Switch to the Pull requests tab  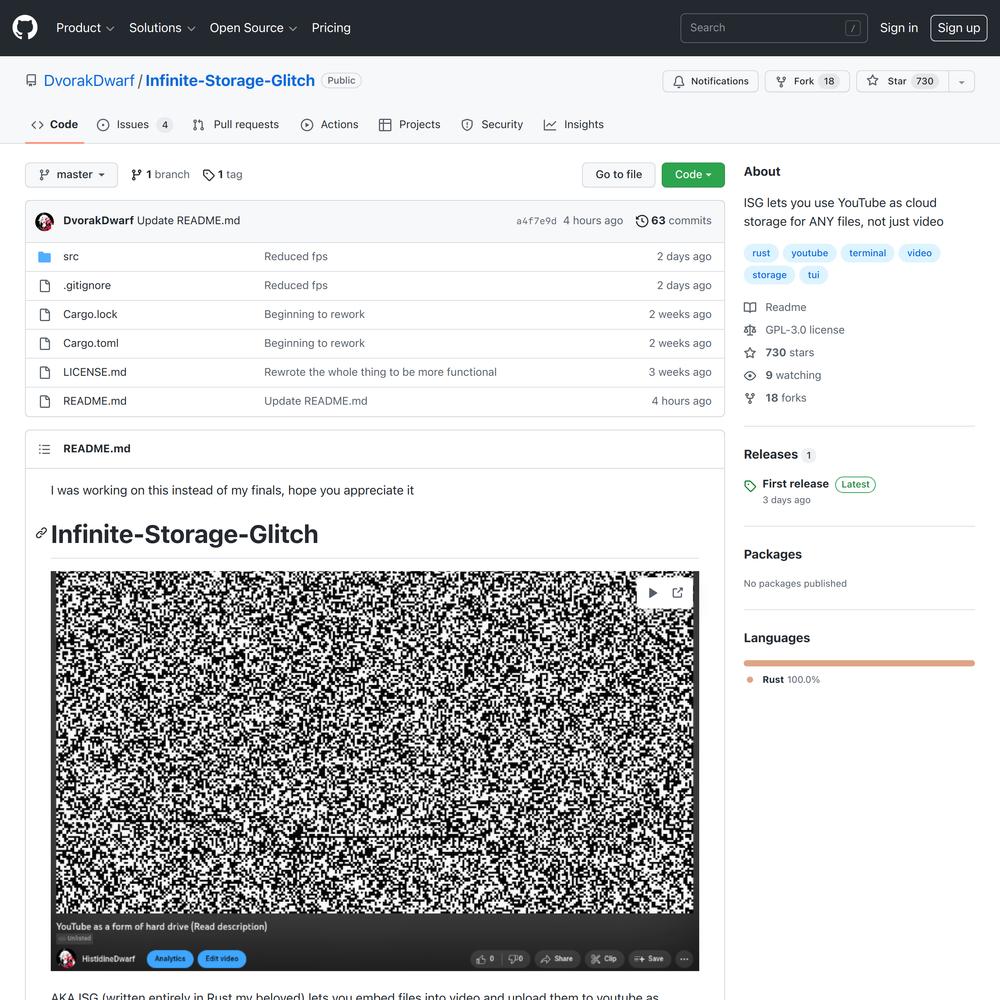pos(236,124)
